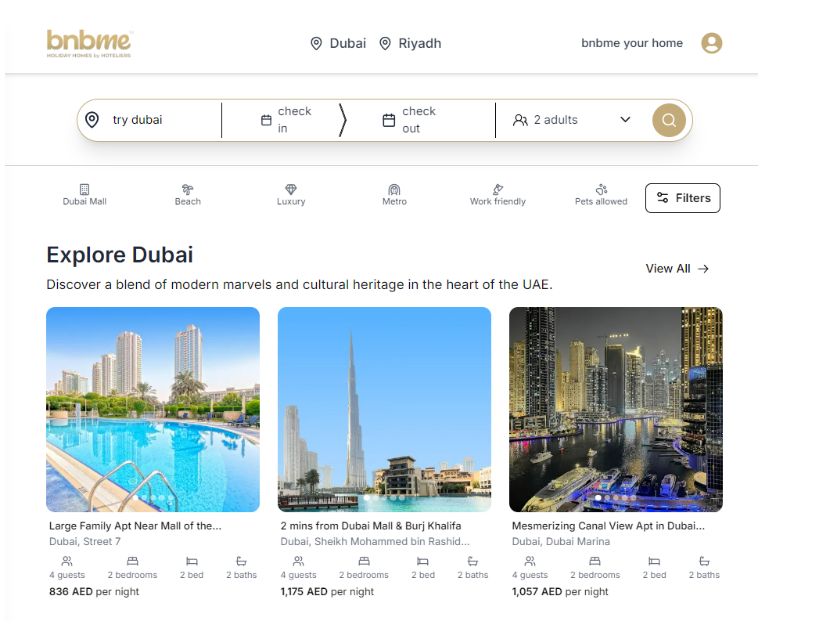Switch to Dubai location in header
817x638 pixels.
[338, 43]
